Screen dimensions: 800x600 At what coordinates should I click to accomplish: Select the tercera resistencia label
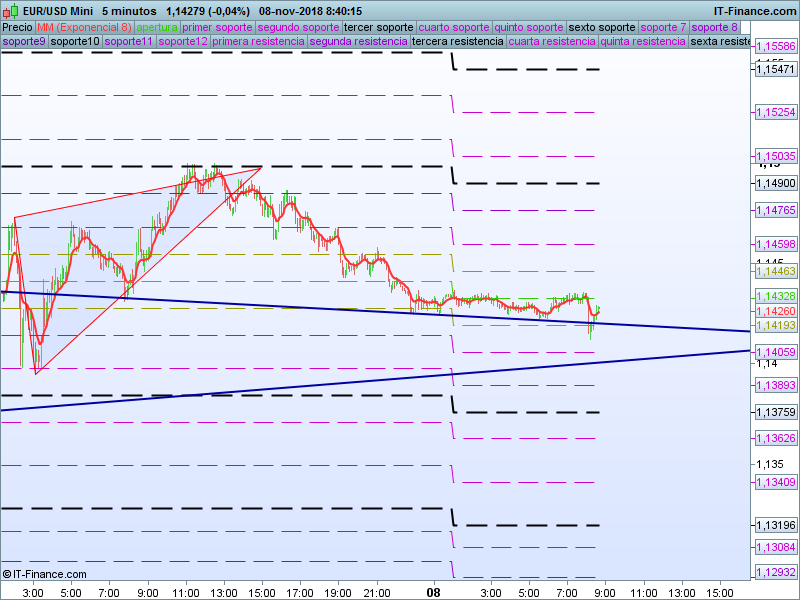coord(457,42)
